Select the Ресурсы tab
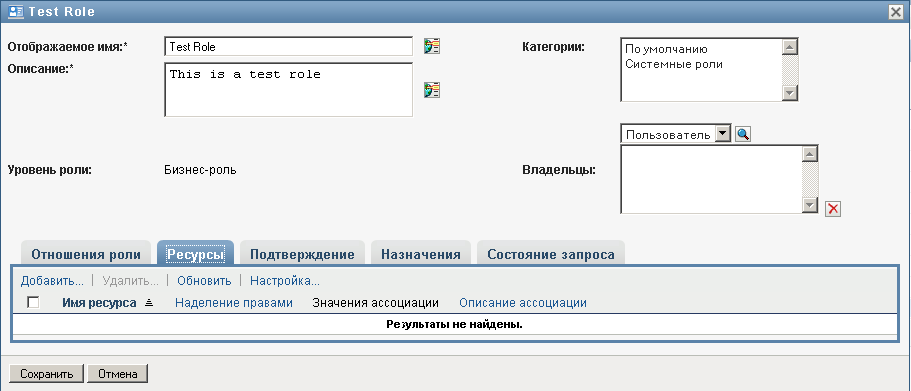The image size is (911, 391). 195,254
